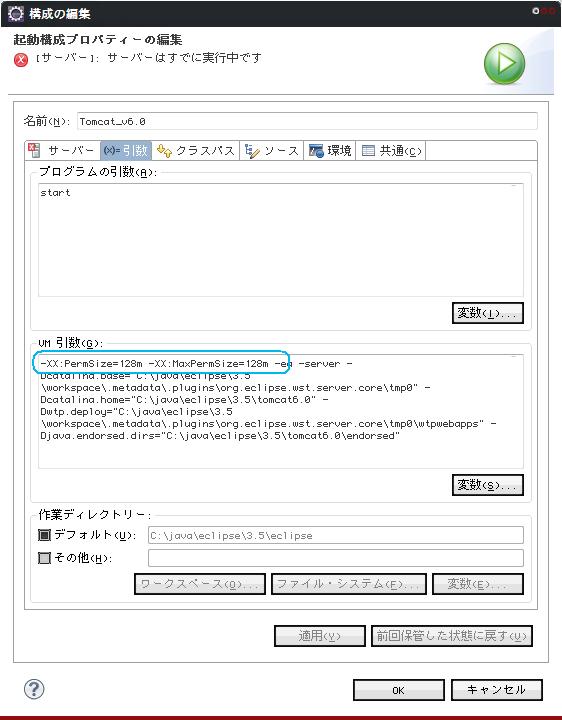The image size is (562, 720).
Task: Click 前回保管した状態に戻す button
Action: tap(452, 636)
